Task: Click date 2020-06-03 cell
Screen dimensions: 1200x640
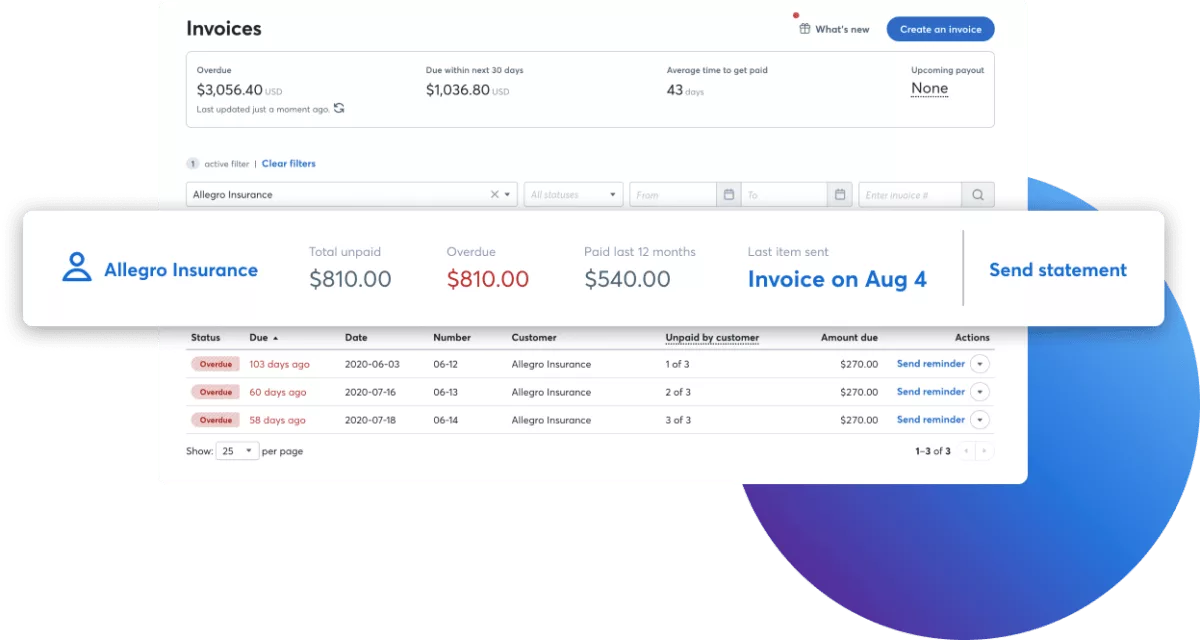Action: 370,365
